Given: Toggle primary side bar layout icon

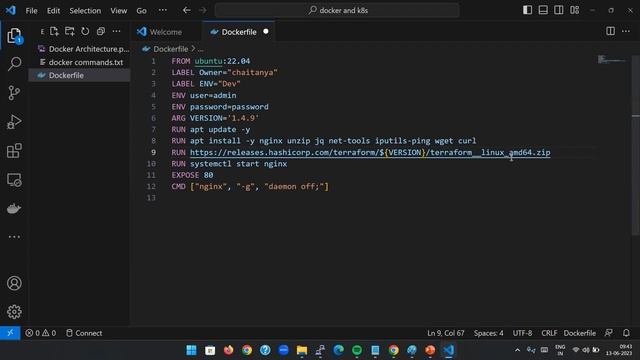Looking at the screenshot, I should [x=527, y=10].
